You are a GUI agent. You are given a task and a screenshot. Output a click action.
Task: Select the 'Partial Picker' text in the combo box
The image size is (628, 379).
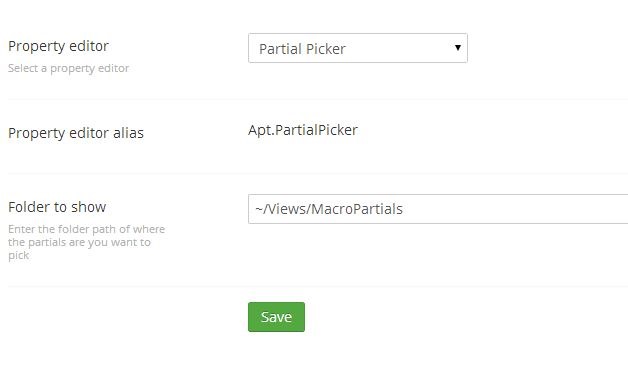click(302, 49)
